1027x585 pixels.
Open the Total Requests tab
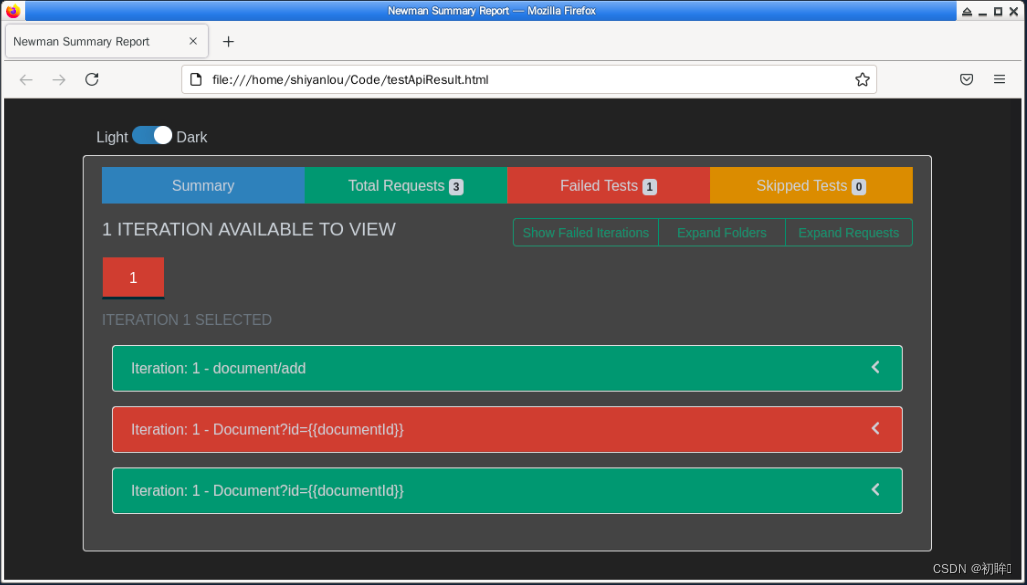pyautogui.click(x=405, y=185)
